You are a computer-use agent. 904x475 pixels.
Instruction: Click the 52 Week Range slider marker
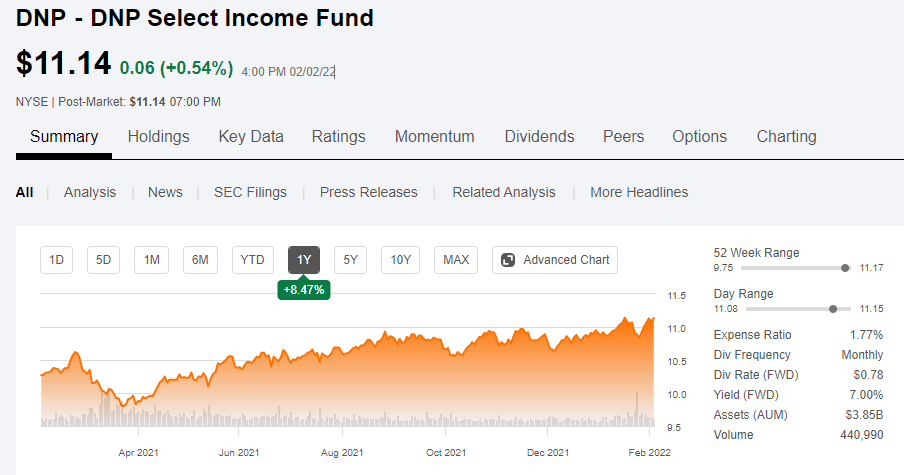[845, 268]
